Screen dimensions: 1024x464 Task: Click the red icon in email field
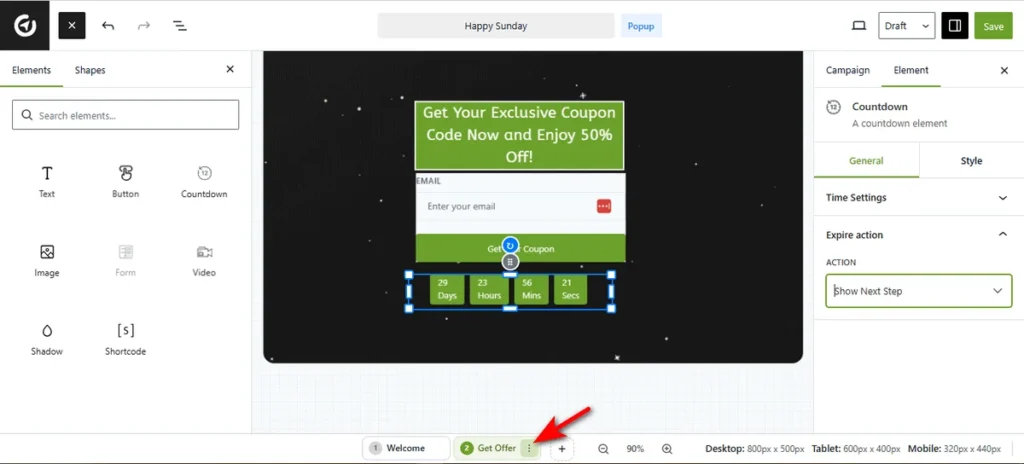(x=604, y=207)
